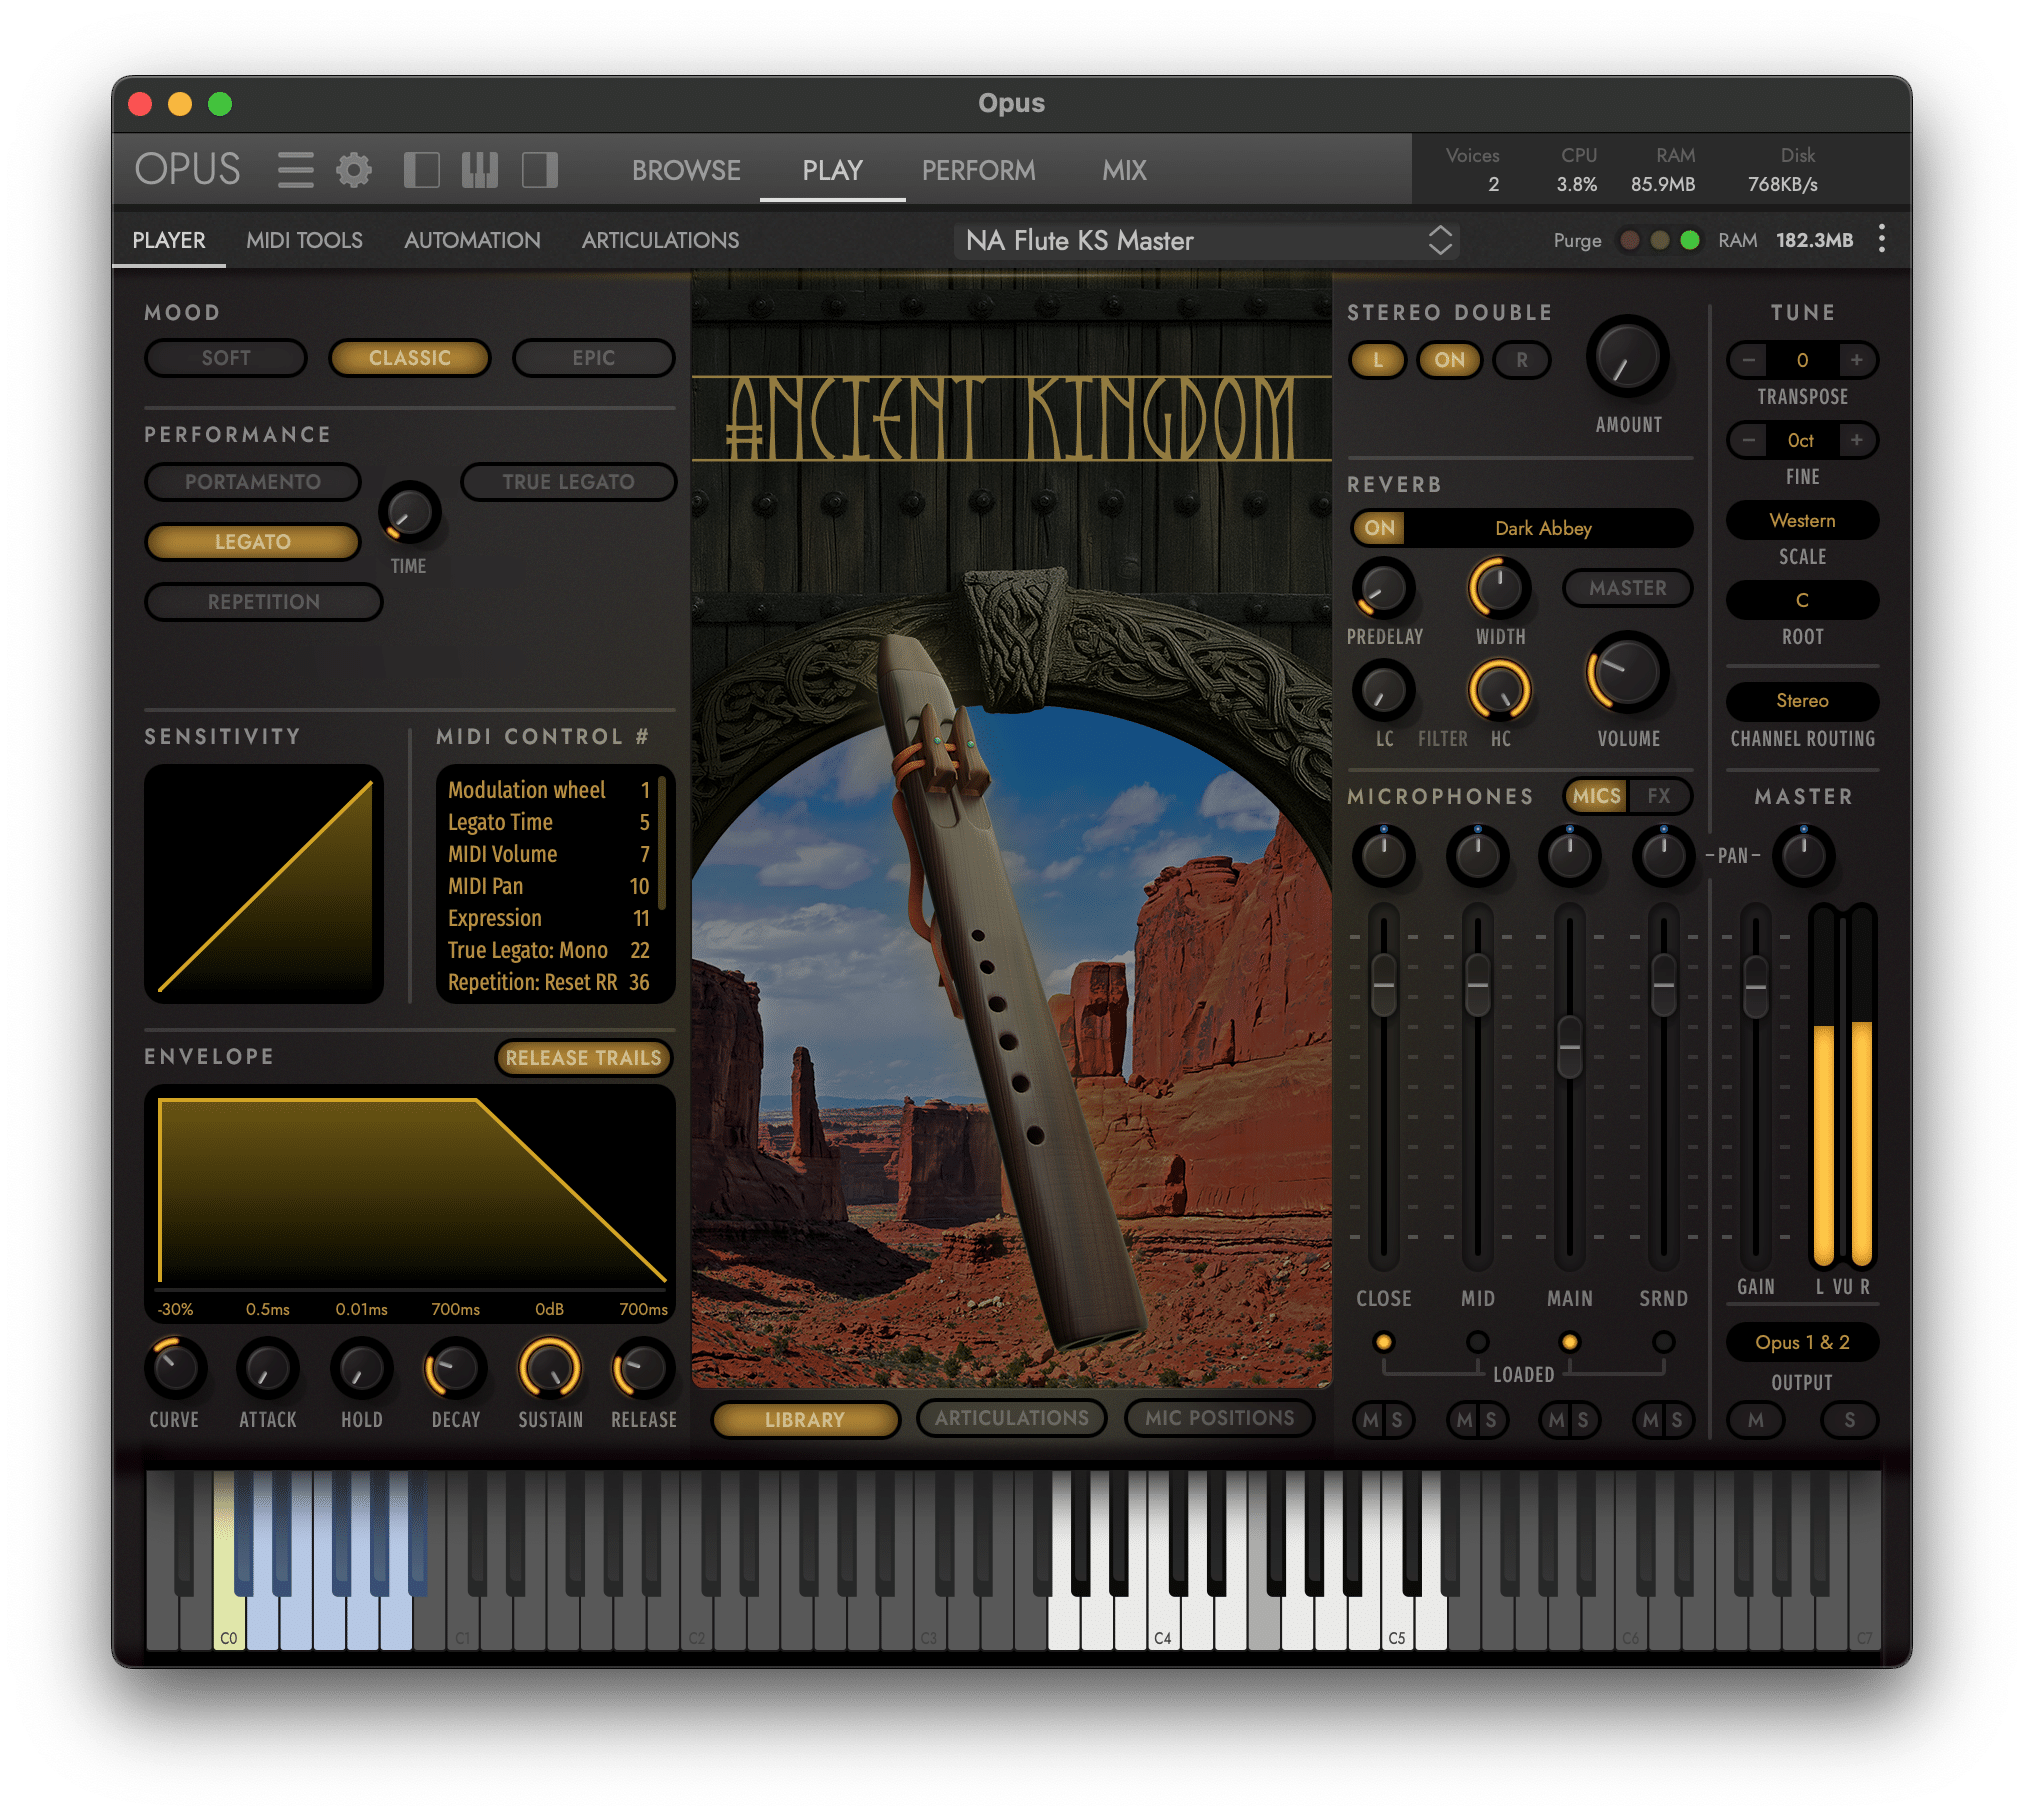Click the Mic Positions button
Image resolution: width=2024 pixels, height=1816 pixels.
[x=1219, y=1418]
